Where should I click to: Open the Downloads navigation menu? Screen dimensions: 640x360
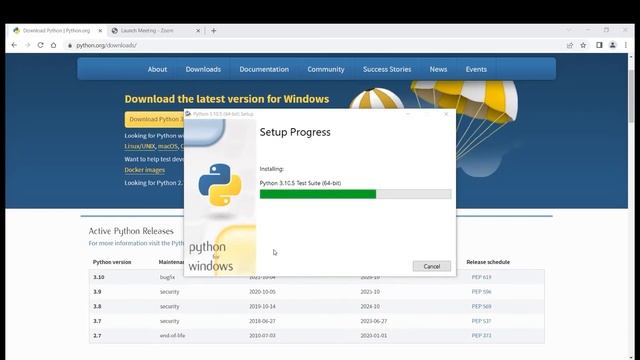(203, 69)
